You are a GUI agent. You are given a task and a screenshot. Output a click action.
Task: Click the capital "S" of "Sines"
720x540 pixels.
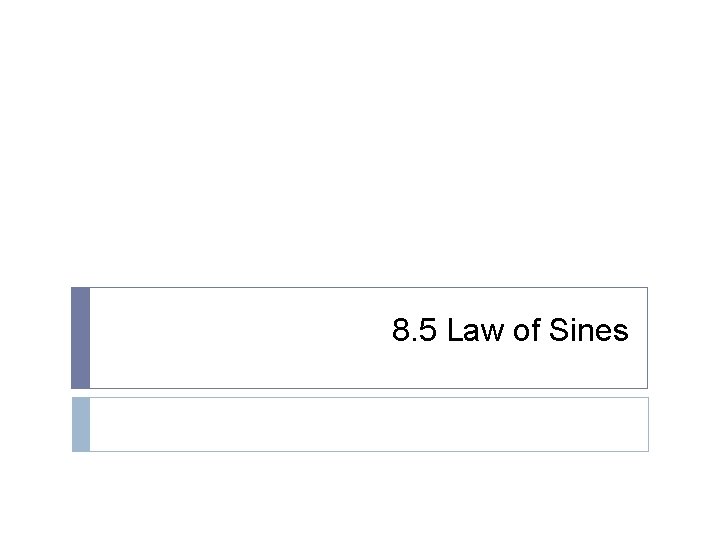[x=557, y=331]
